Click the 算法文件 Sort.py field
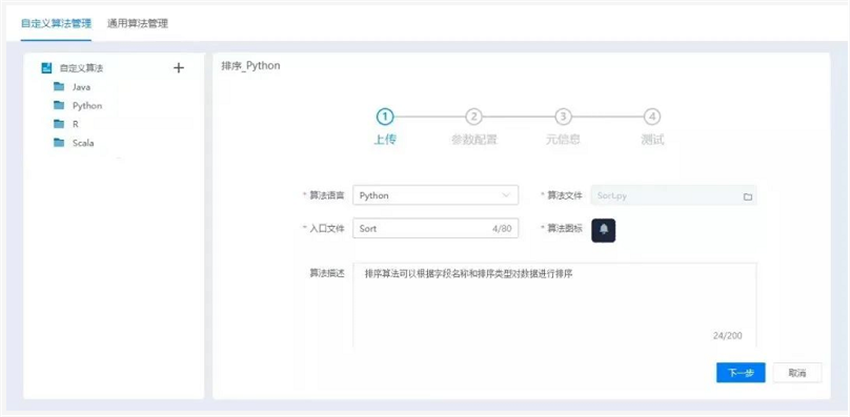The height and width of the screenshot is (417, 850). point(664,196)
